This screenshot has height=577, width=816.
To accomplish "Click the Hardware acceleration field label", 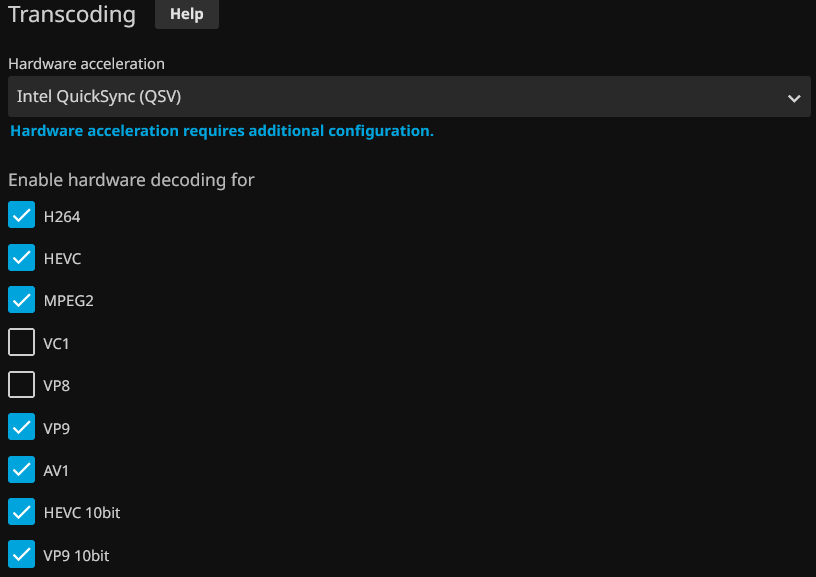I will [x=86, y=64].
